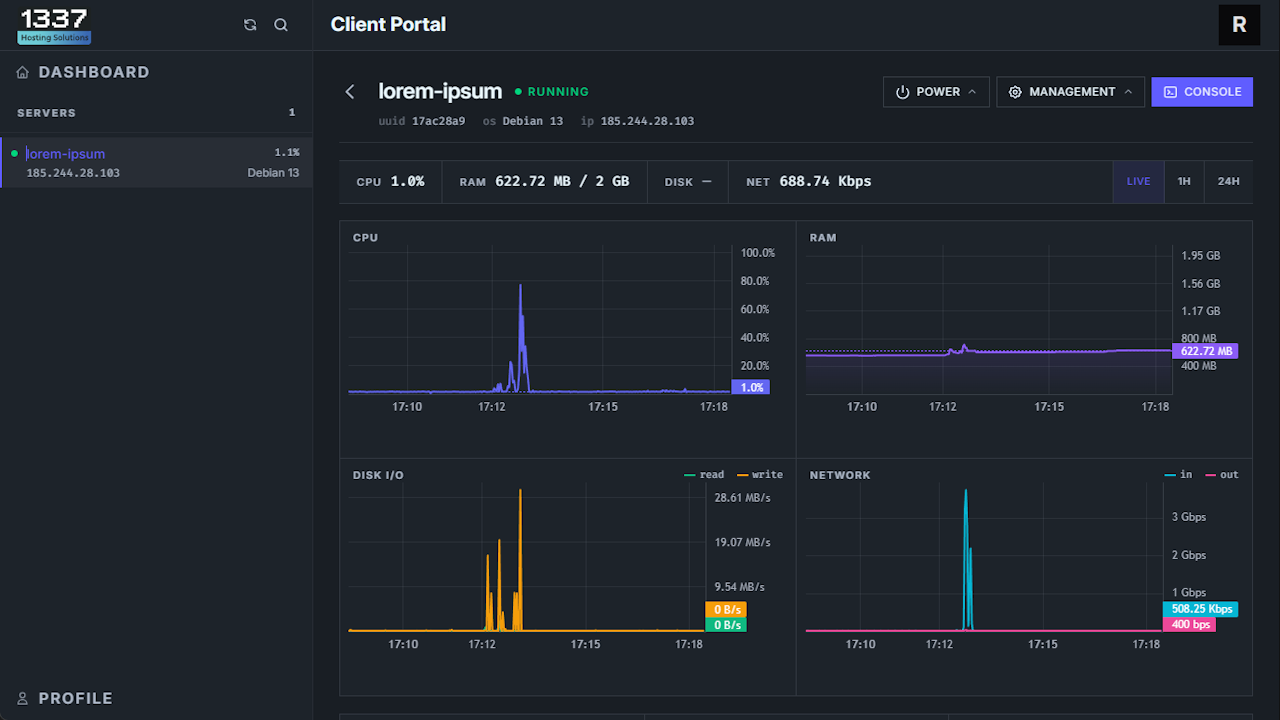
Task: Click the RAM 622.72 MB / 2 GB stat
Action: [544, 182]
